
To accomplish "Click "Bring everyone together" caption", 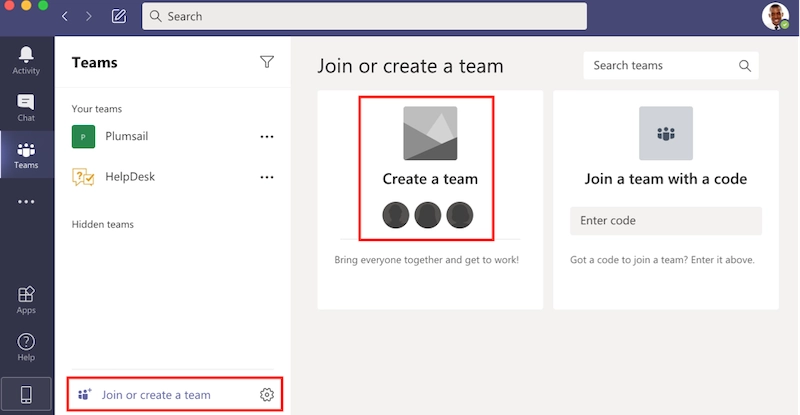I will (x=427, y=260).
